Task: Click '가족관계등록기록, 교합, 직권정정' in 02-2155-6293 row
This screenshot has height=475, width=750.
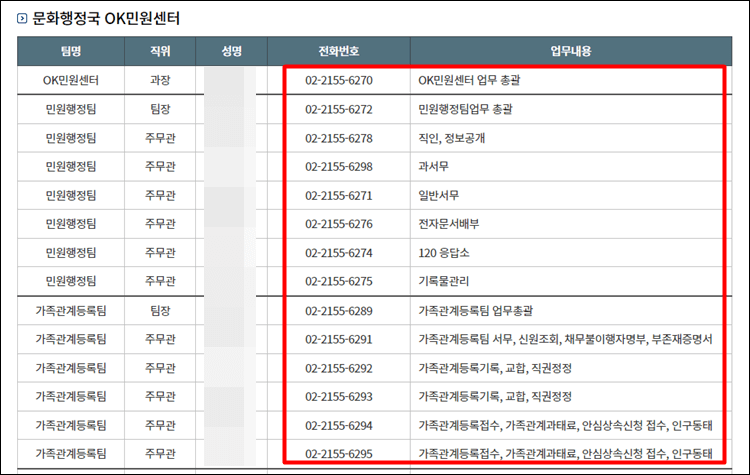Action: [495, 397]
